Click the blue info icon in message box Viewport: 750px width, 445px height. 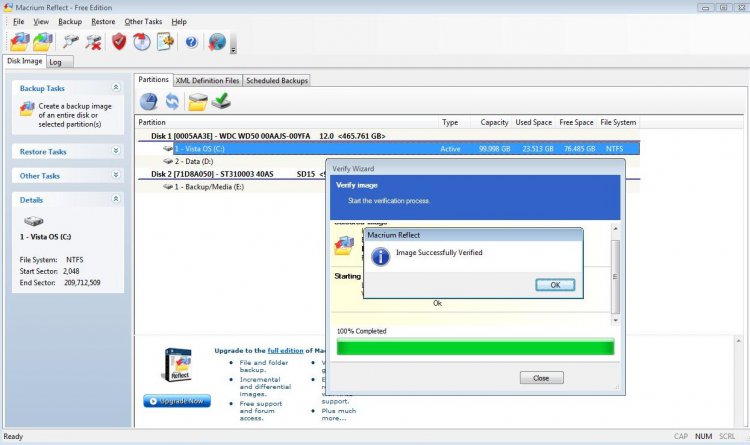(380, 257)
